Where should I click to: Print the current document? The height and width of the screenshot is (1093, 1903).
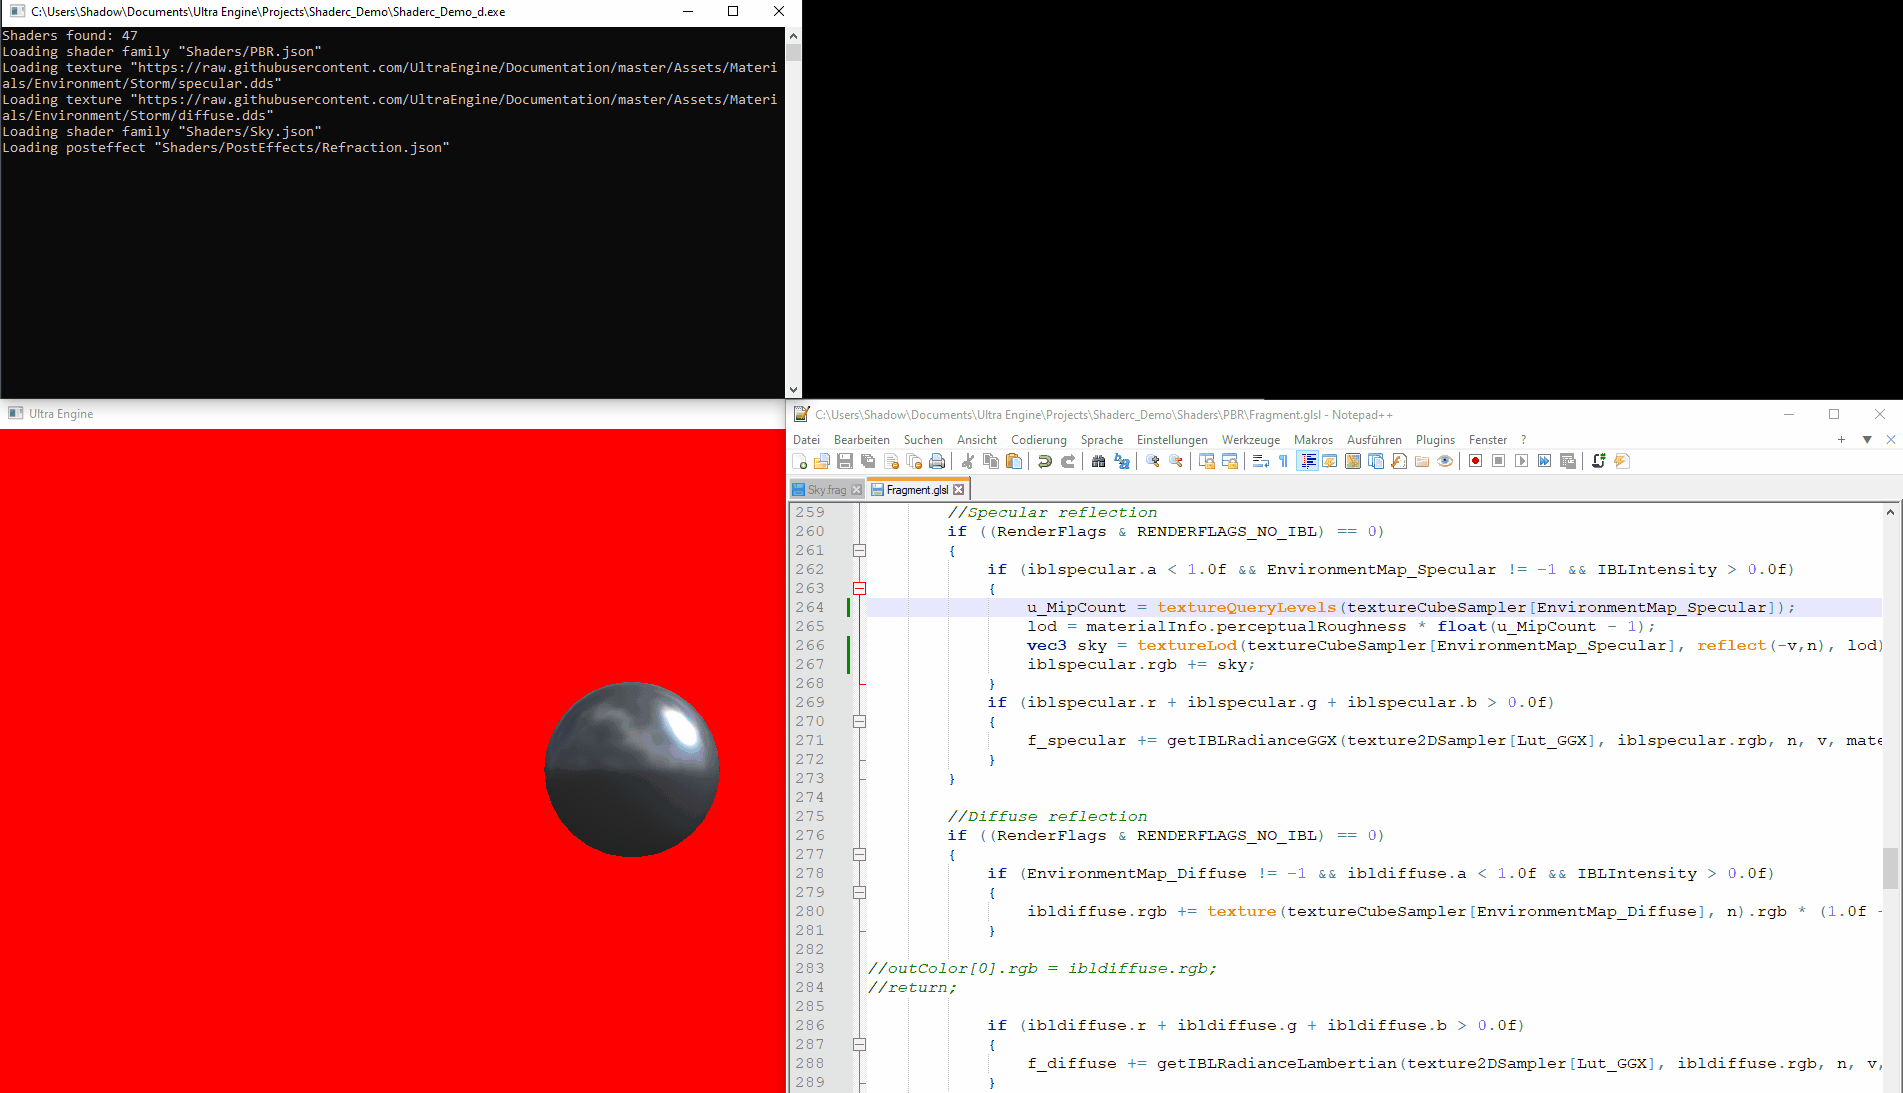click(x=937, y=461)
